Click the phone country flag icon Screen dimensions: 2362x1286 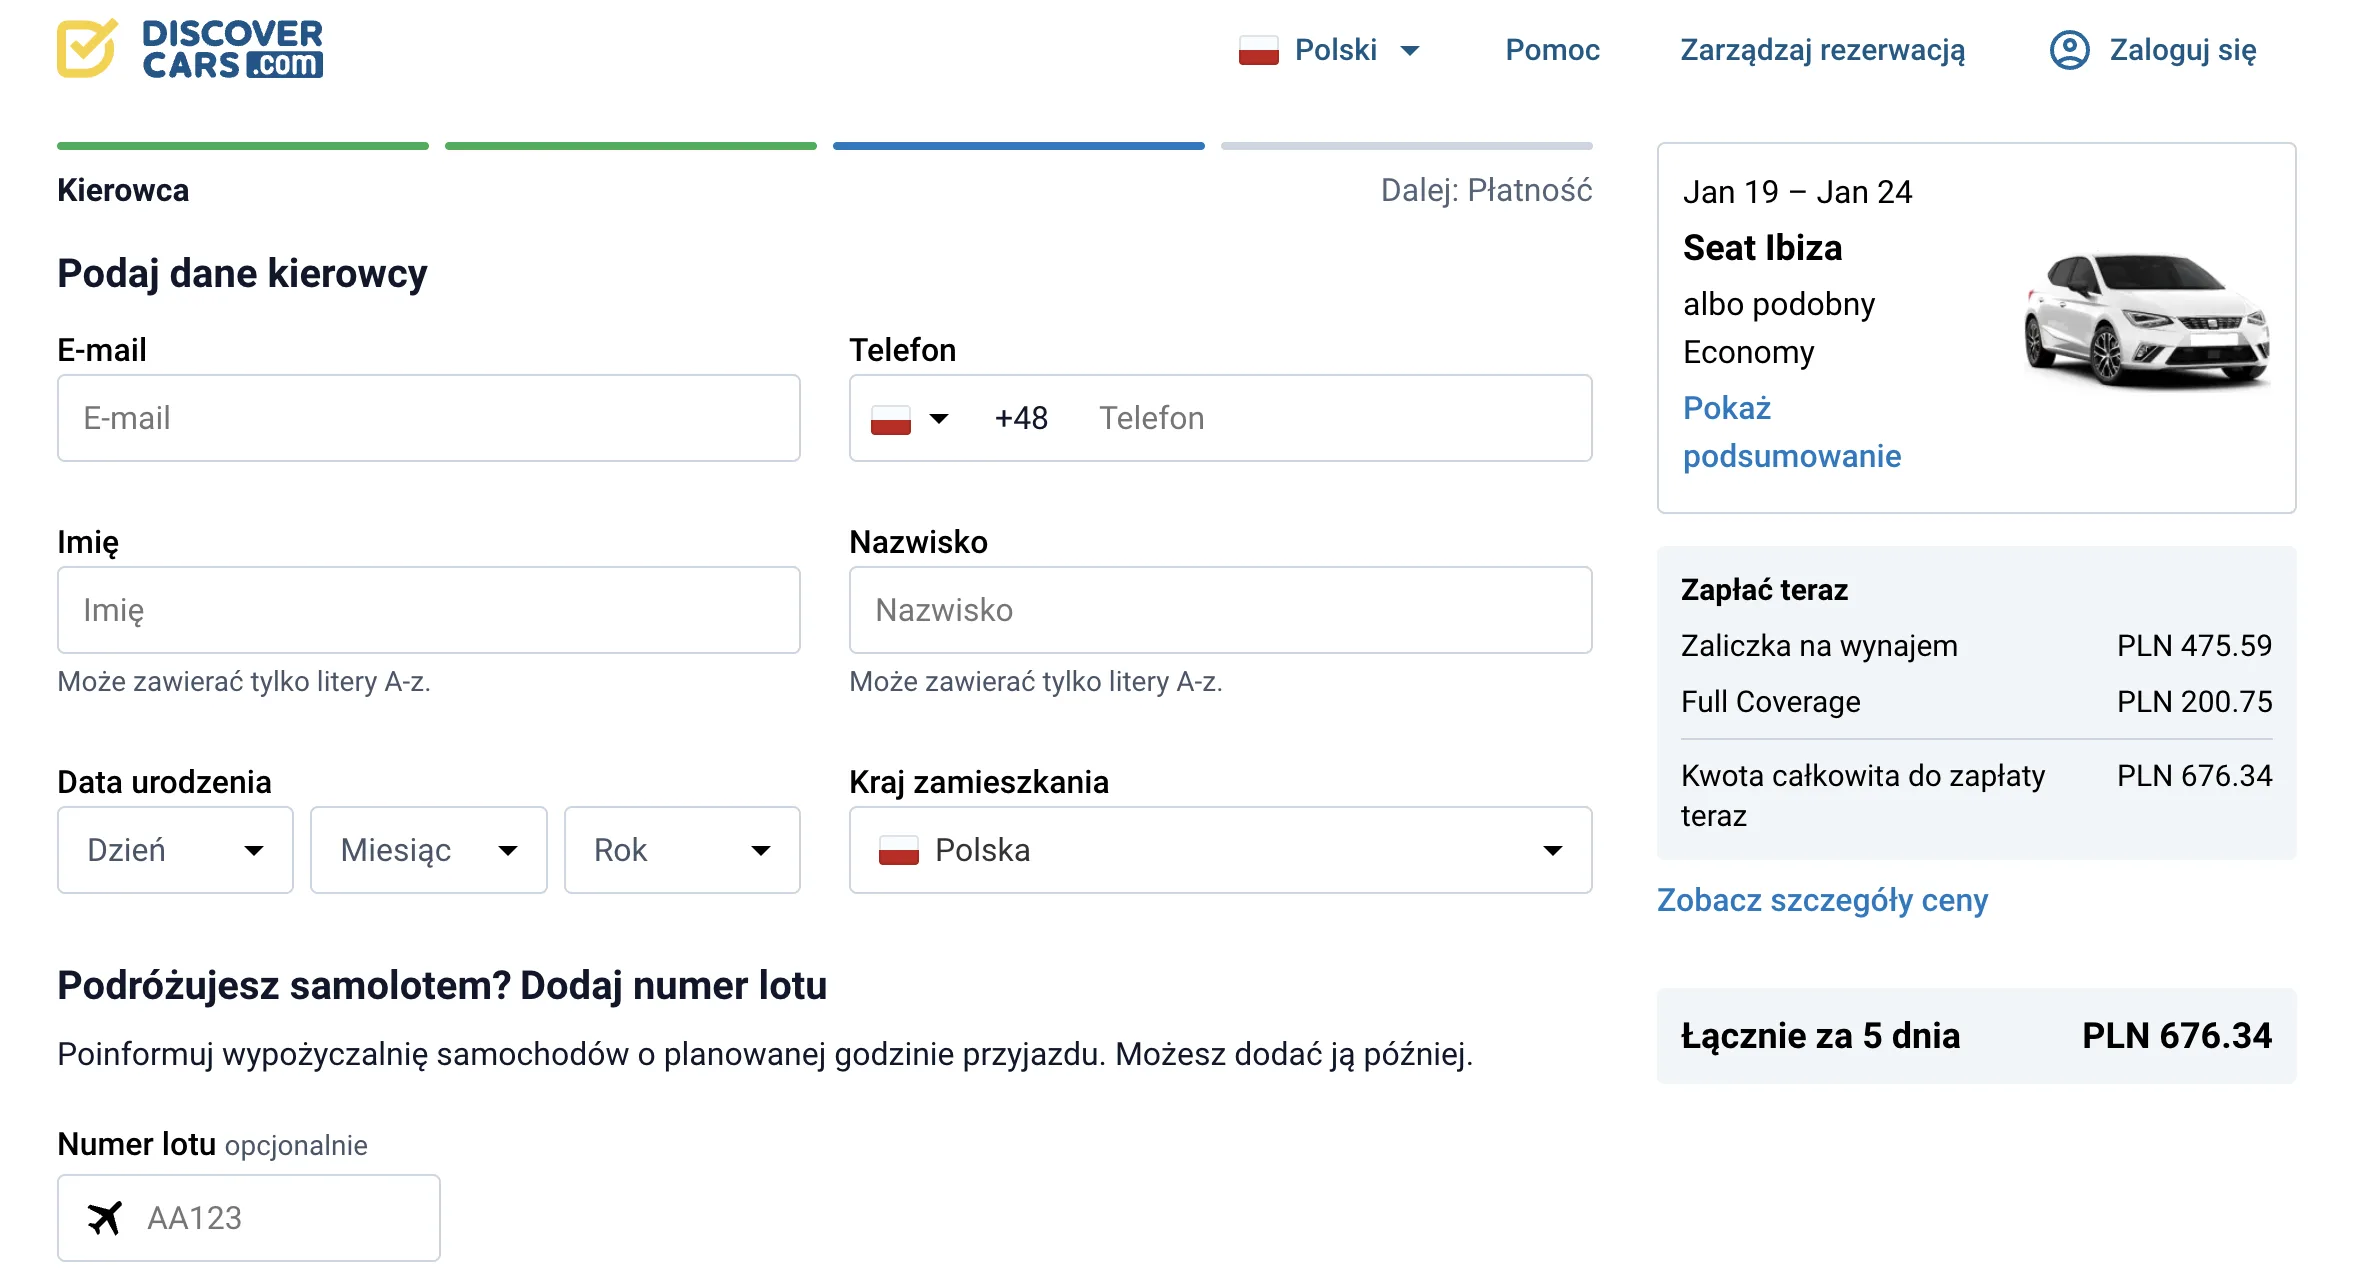click(890, 419)
